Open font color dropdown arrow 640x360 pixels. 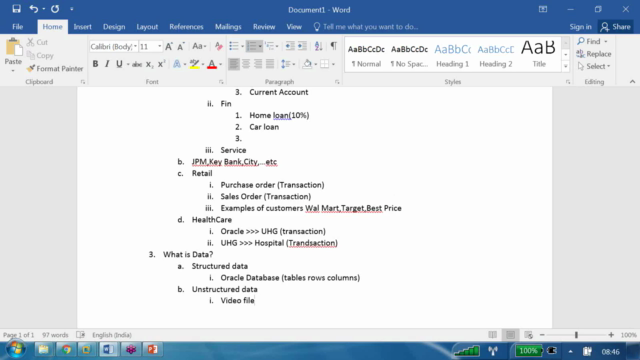pyautogui.click(x=220, y=64)
